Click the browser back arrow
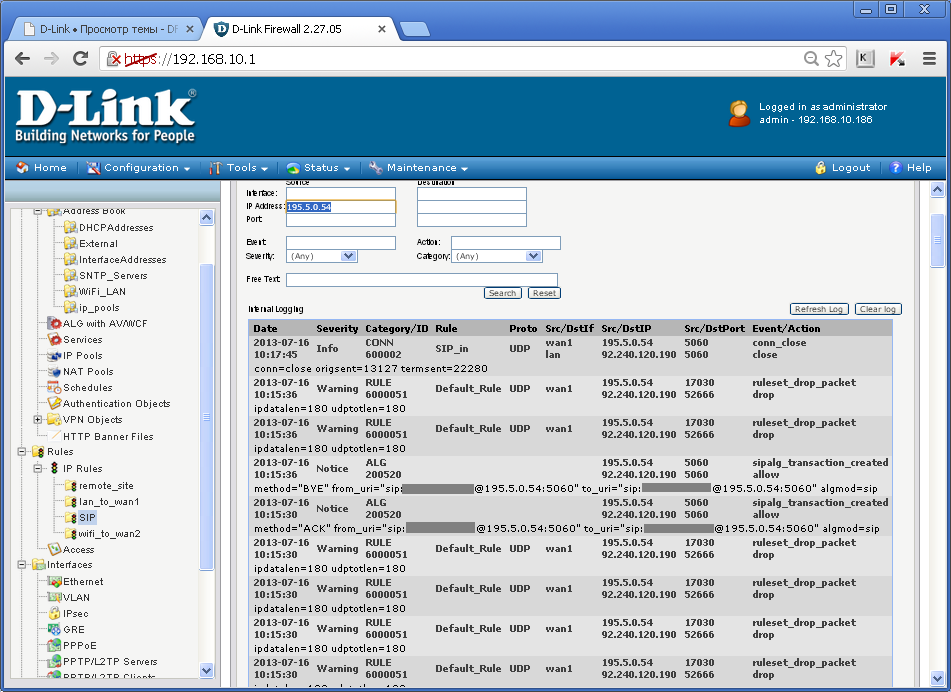Screen dimensions: 951x692 tap(22, 59)
